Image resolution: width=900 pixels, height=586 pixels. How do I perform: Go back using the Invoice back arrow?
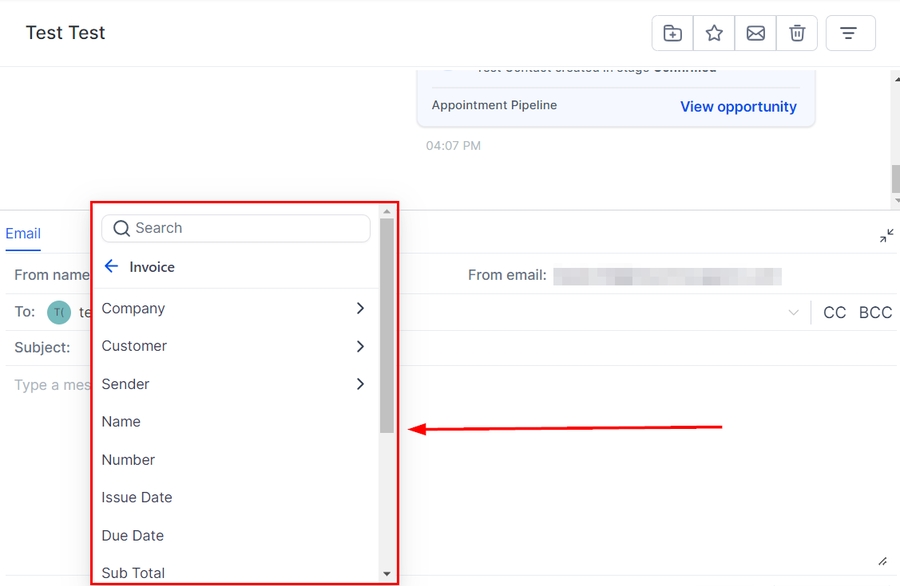[111, 267]
